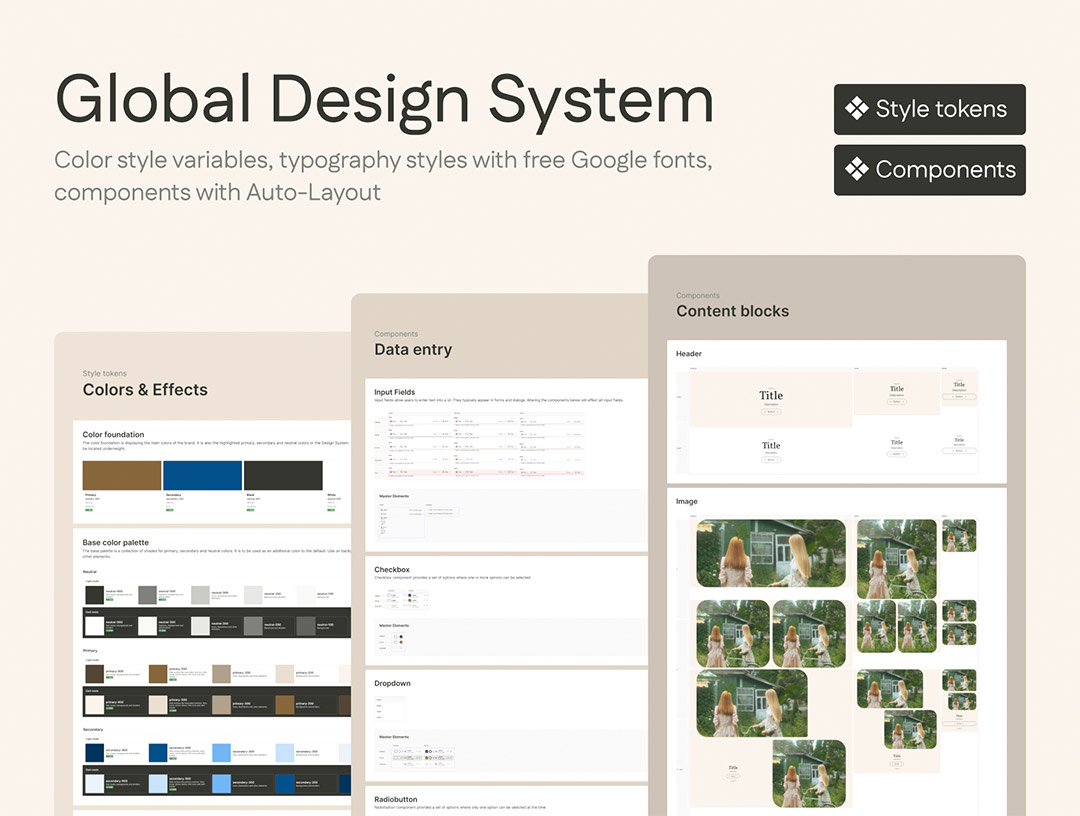Open the Data entry panel heading

[x=413, y=350]
